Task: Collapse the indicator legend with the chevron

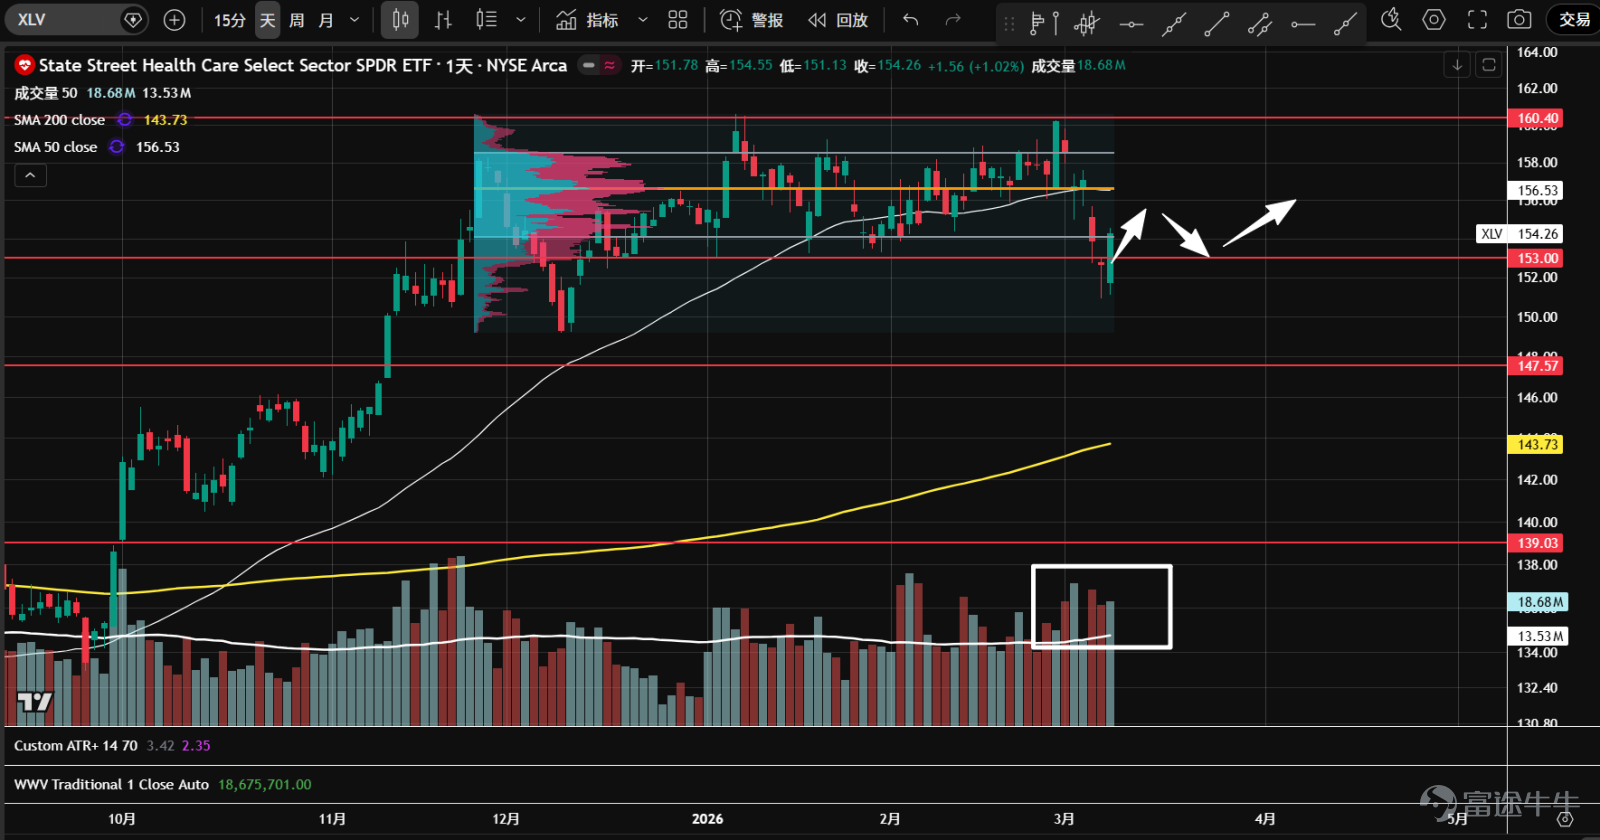Action: click(30, 175)
